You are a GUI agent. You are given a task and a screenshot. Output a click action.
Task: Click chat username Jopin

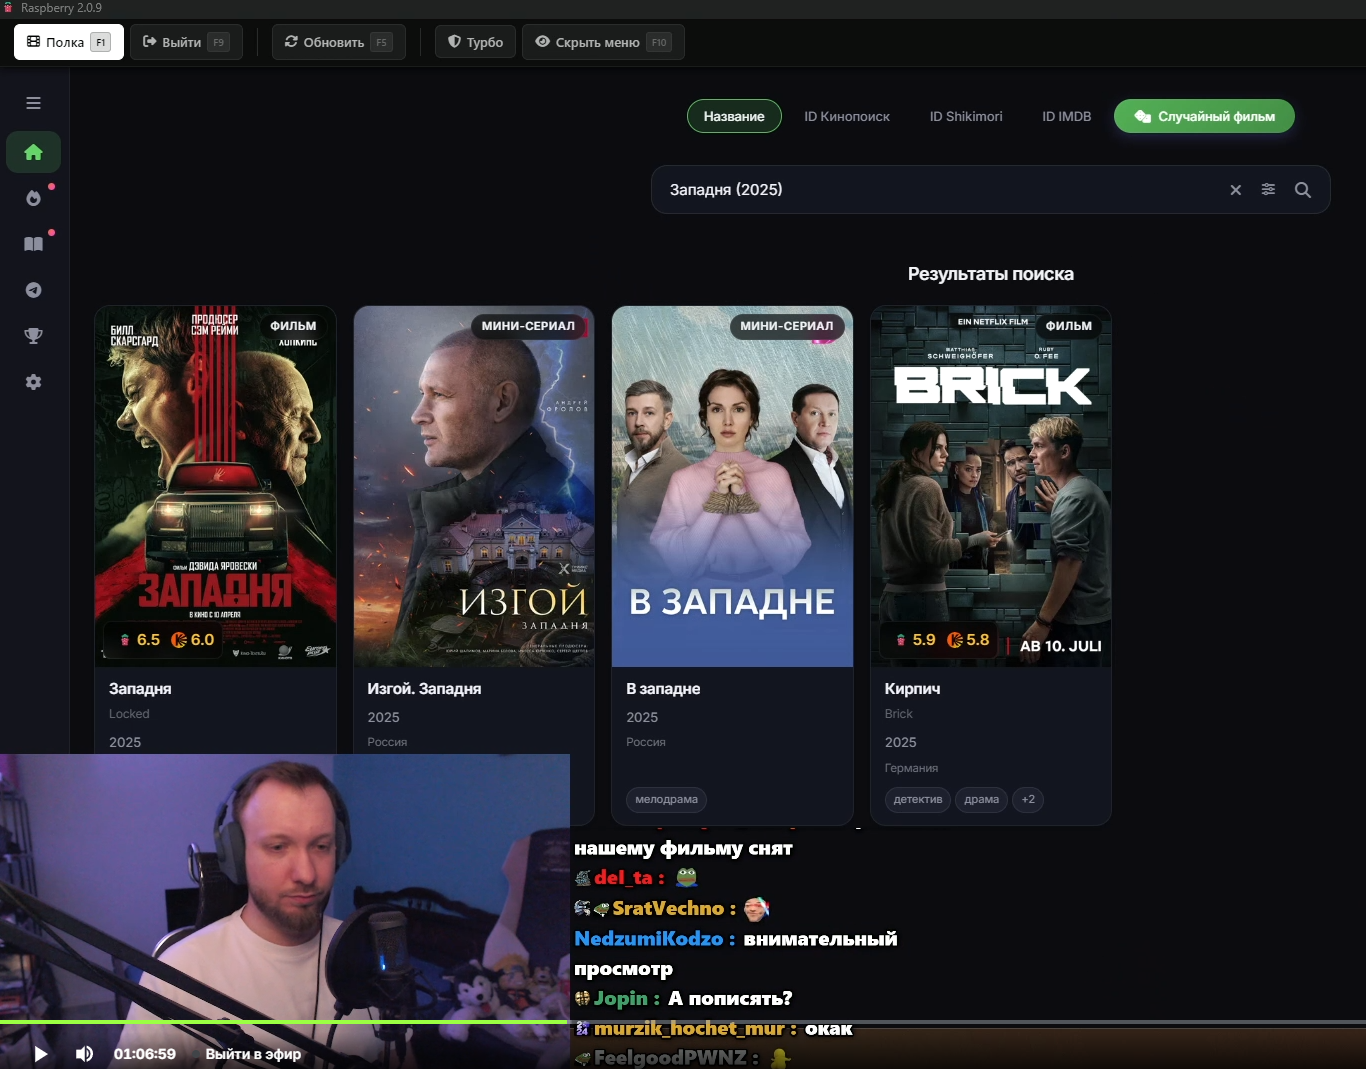coord(621,998)
